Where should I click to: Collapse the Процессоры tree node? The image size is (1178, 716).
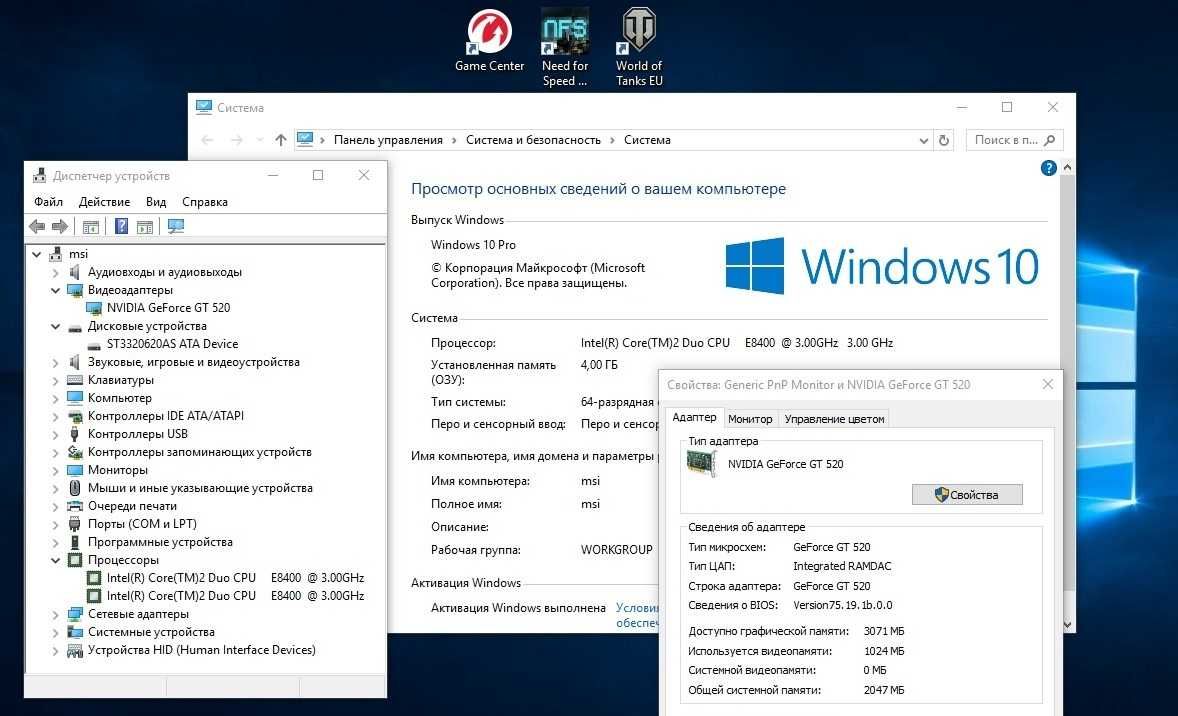pyautogui.click(x=56, y=560)
